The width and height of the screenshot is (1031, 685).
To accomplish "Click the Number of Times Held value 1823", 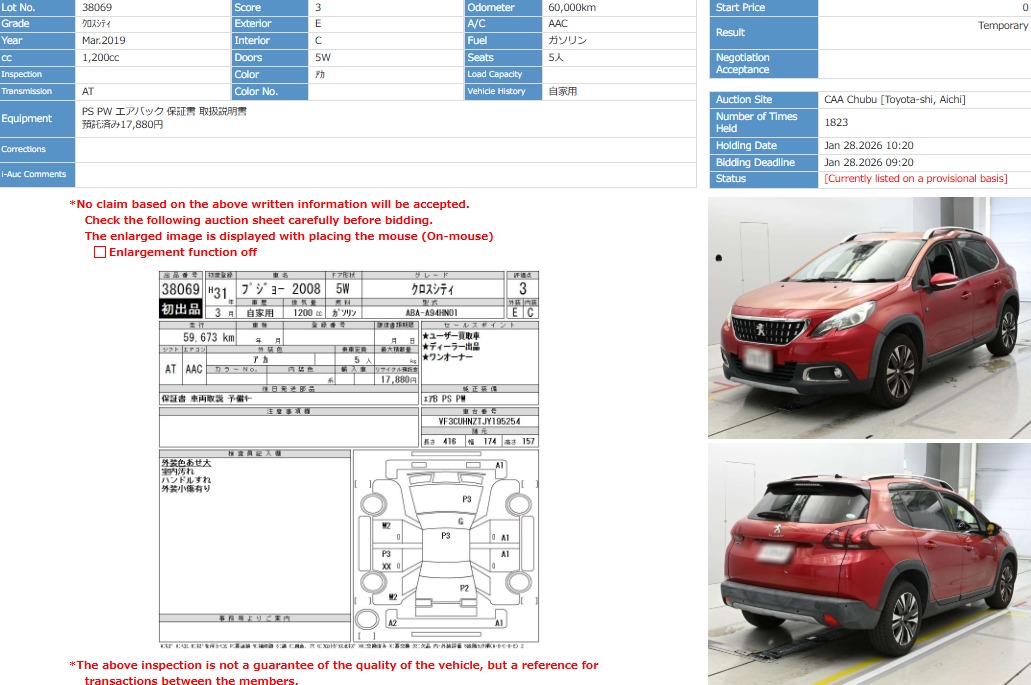I will (x=836, y=122).
